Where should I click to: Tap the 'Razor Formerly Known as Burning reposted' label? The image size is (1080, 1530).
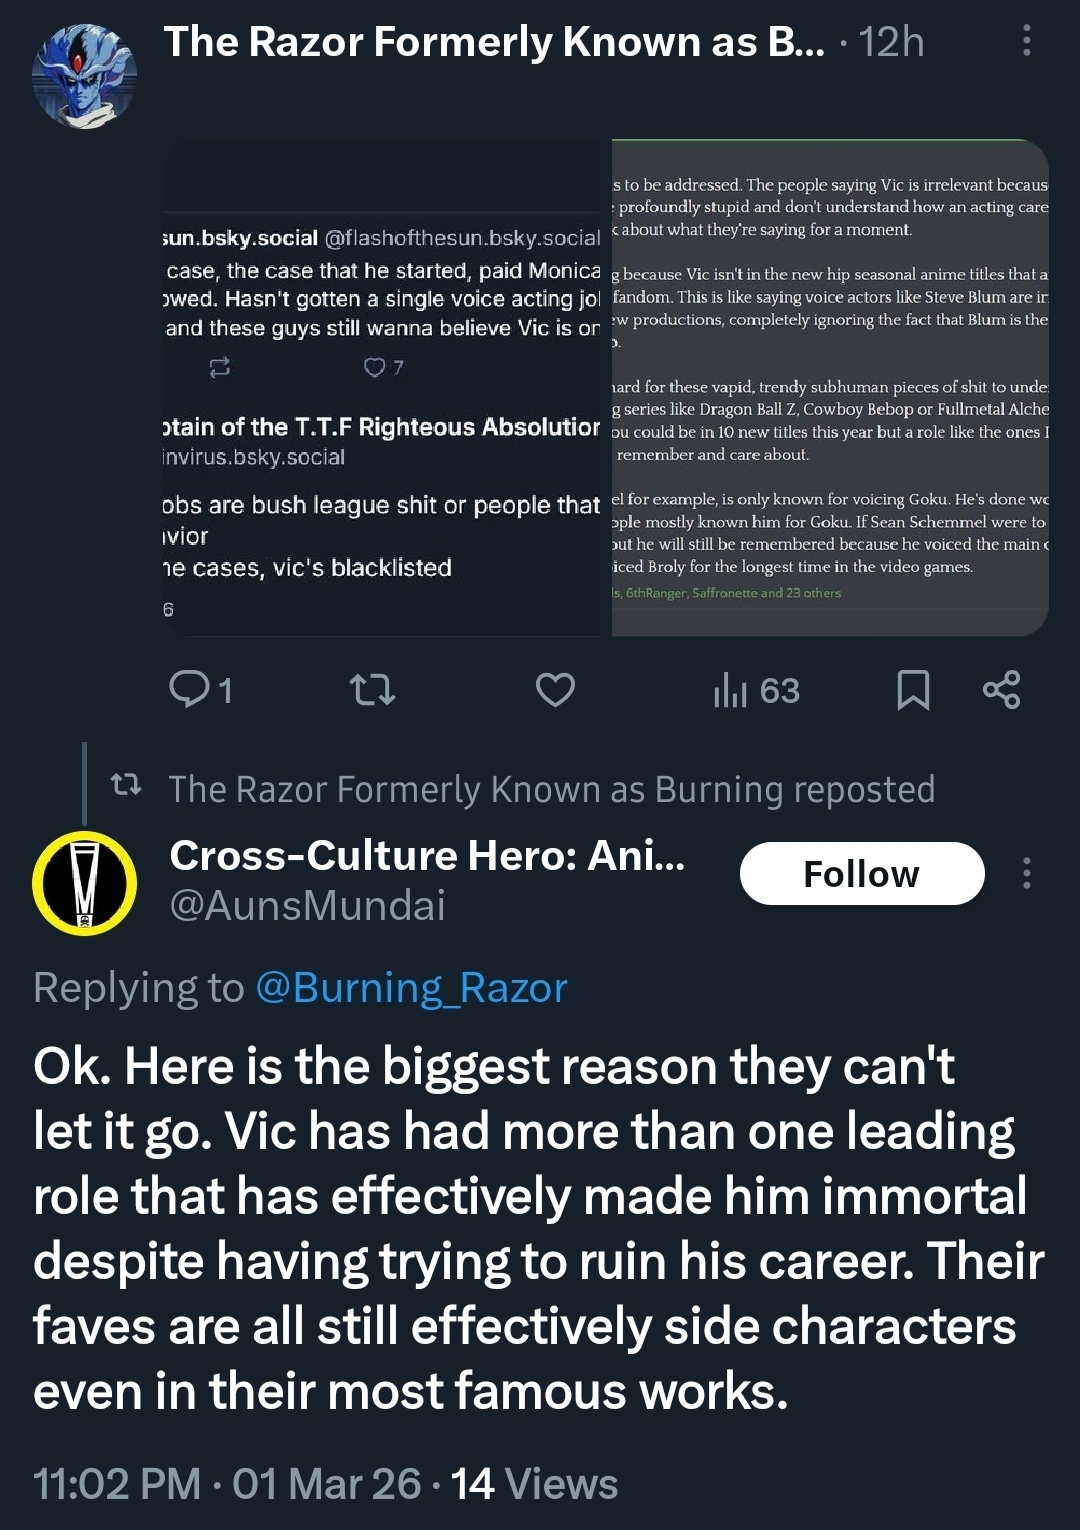551,789
